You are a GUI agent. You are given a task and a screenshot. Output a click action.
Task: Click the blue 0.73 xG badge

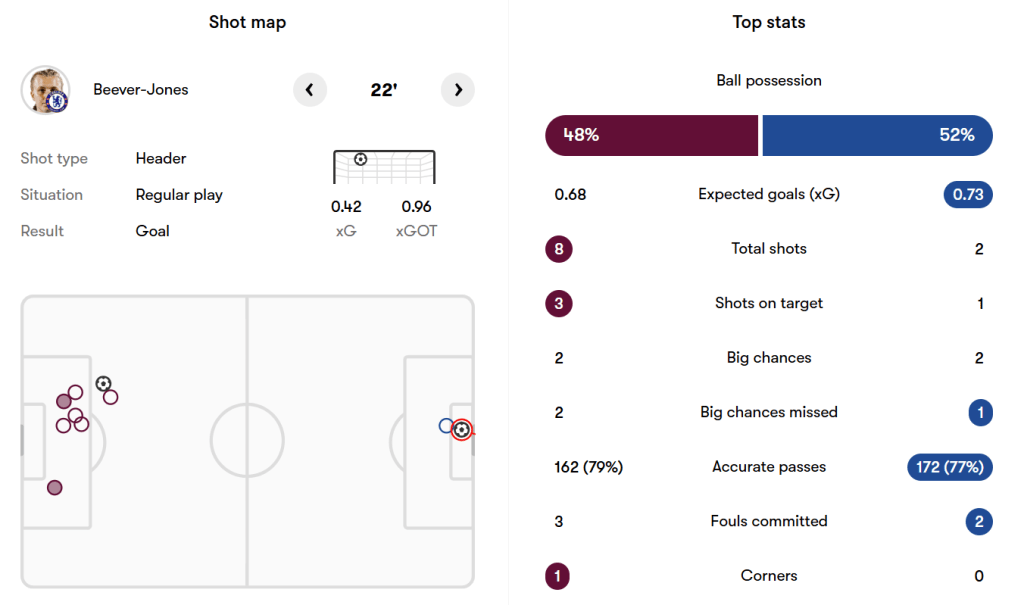click(968, 194)
